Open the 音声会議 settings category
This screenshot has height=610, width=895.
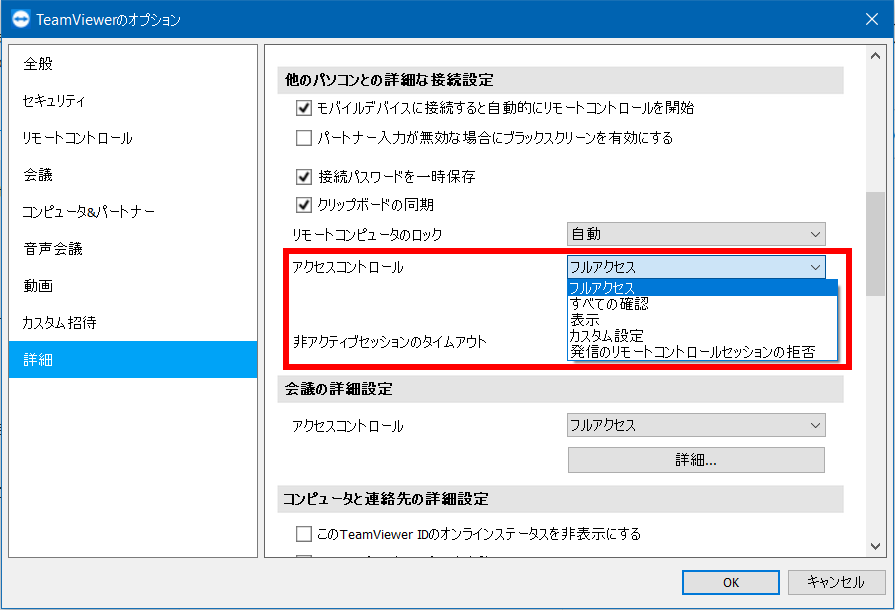[133, 249]
